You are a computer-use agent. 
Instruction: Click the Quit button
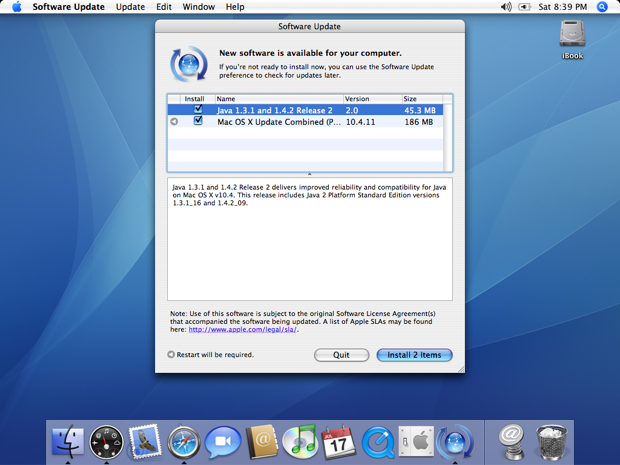tap(342, 355)
